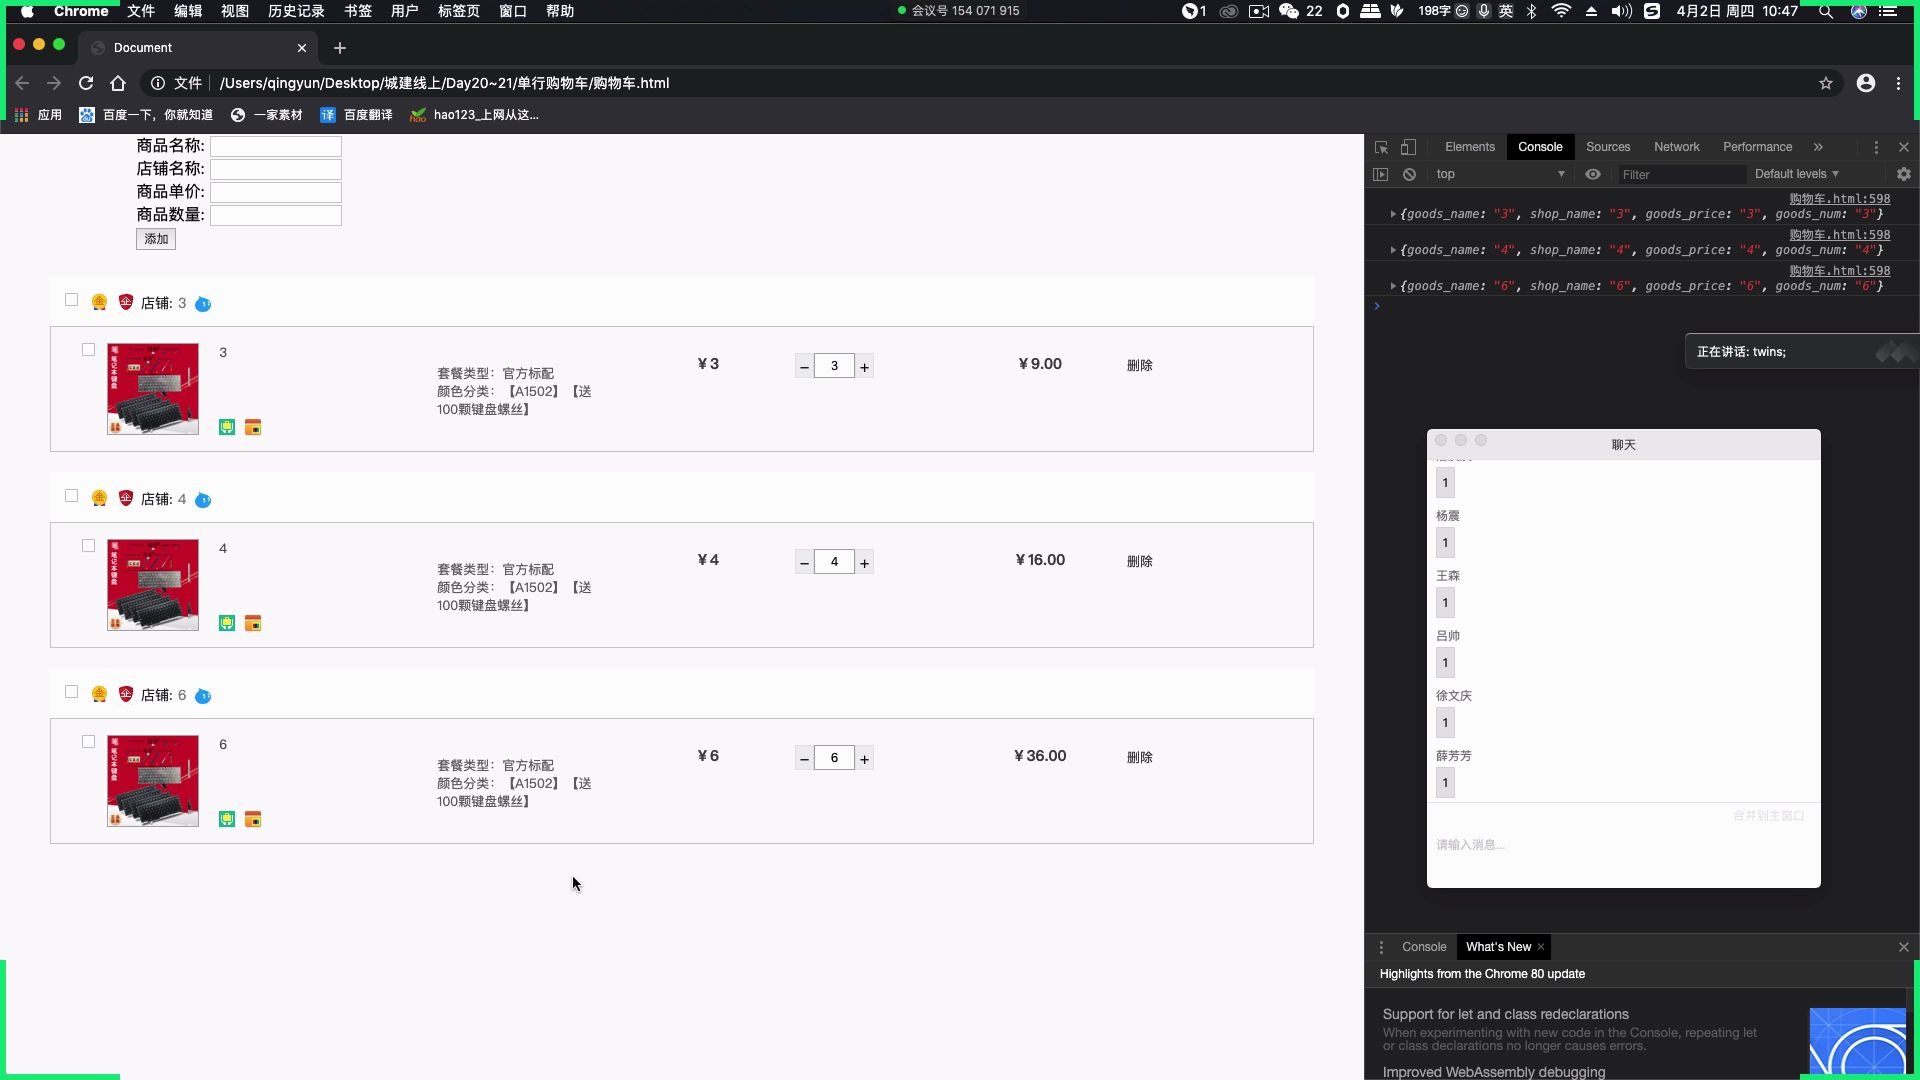Open the top context dropdown
Viewport: 1920px width, 1080px height.
(x=1500, y=174)
